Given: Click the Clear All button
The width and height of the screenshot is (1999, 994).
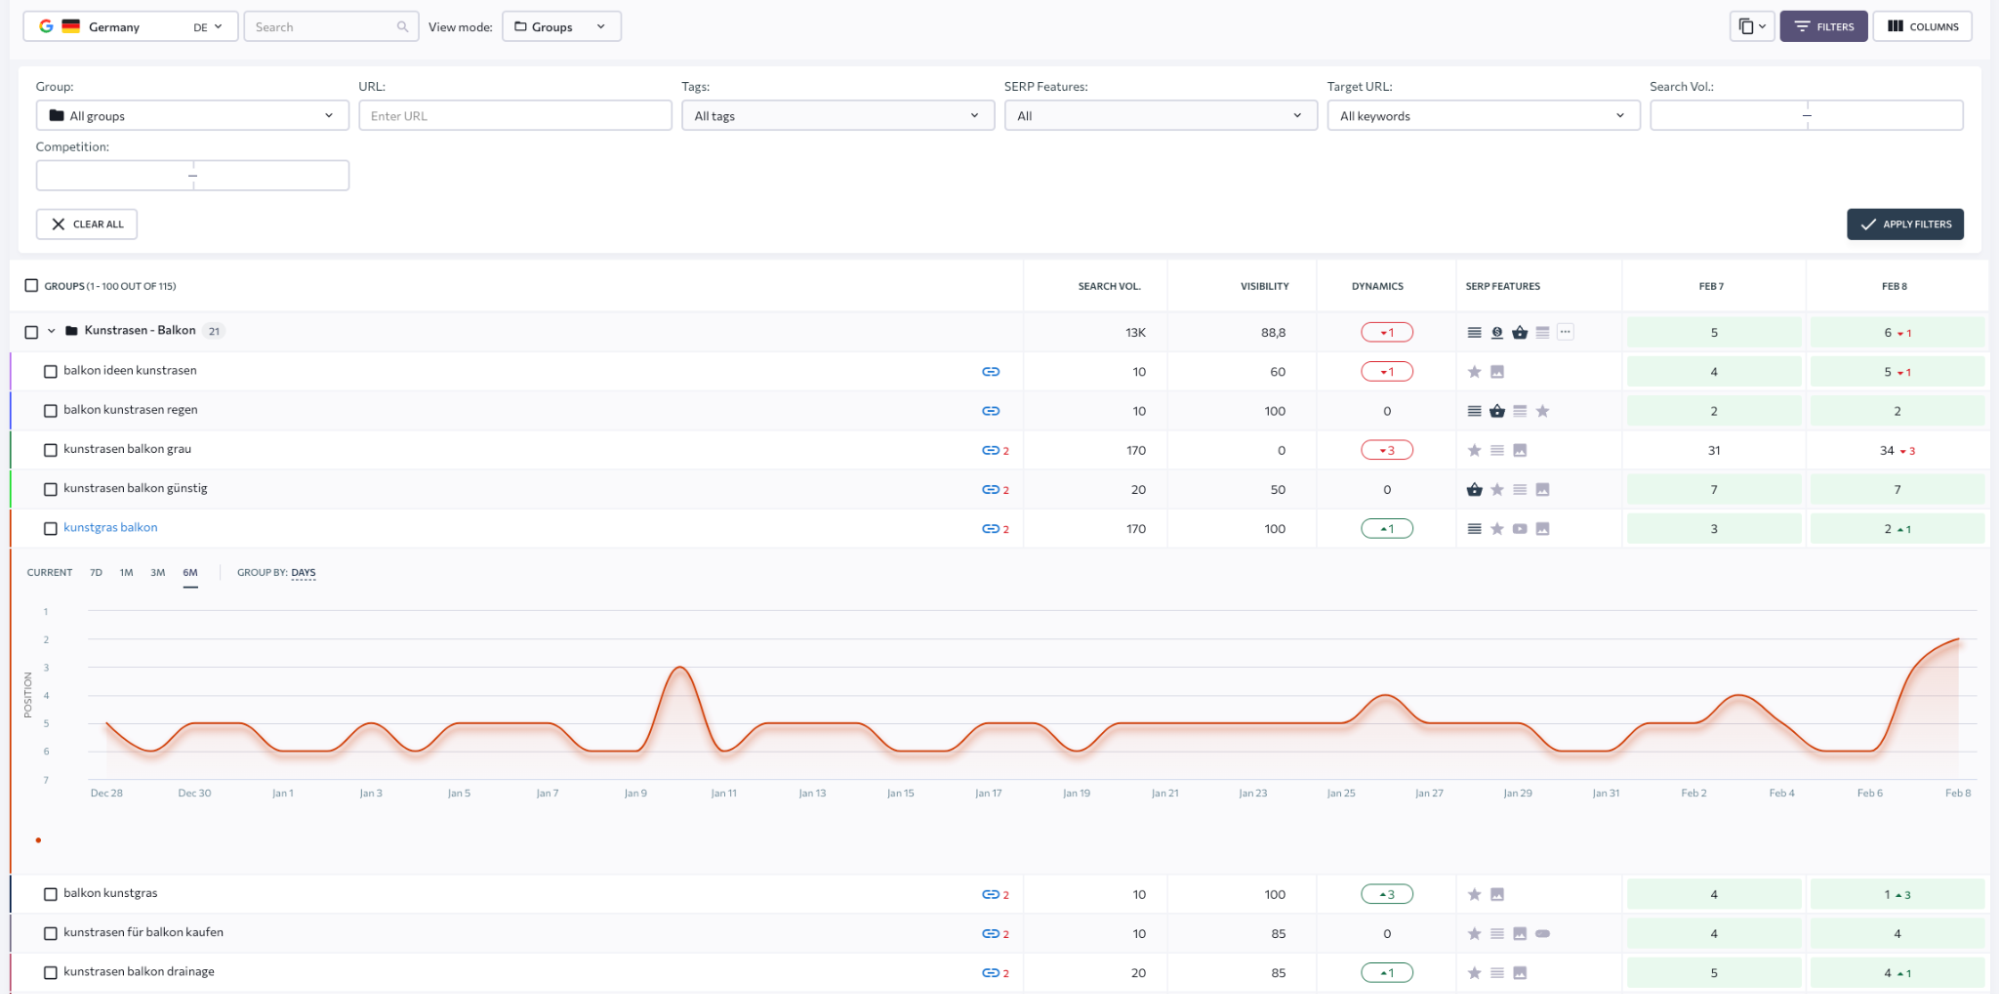Looking at the screenshot, I should click(87, 224).
